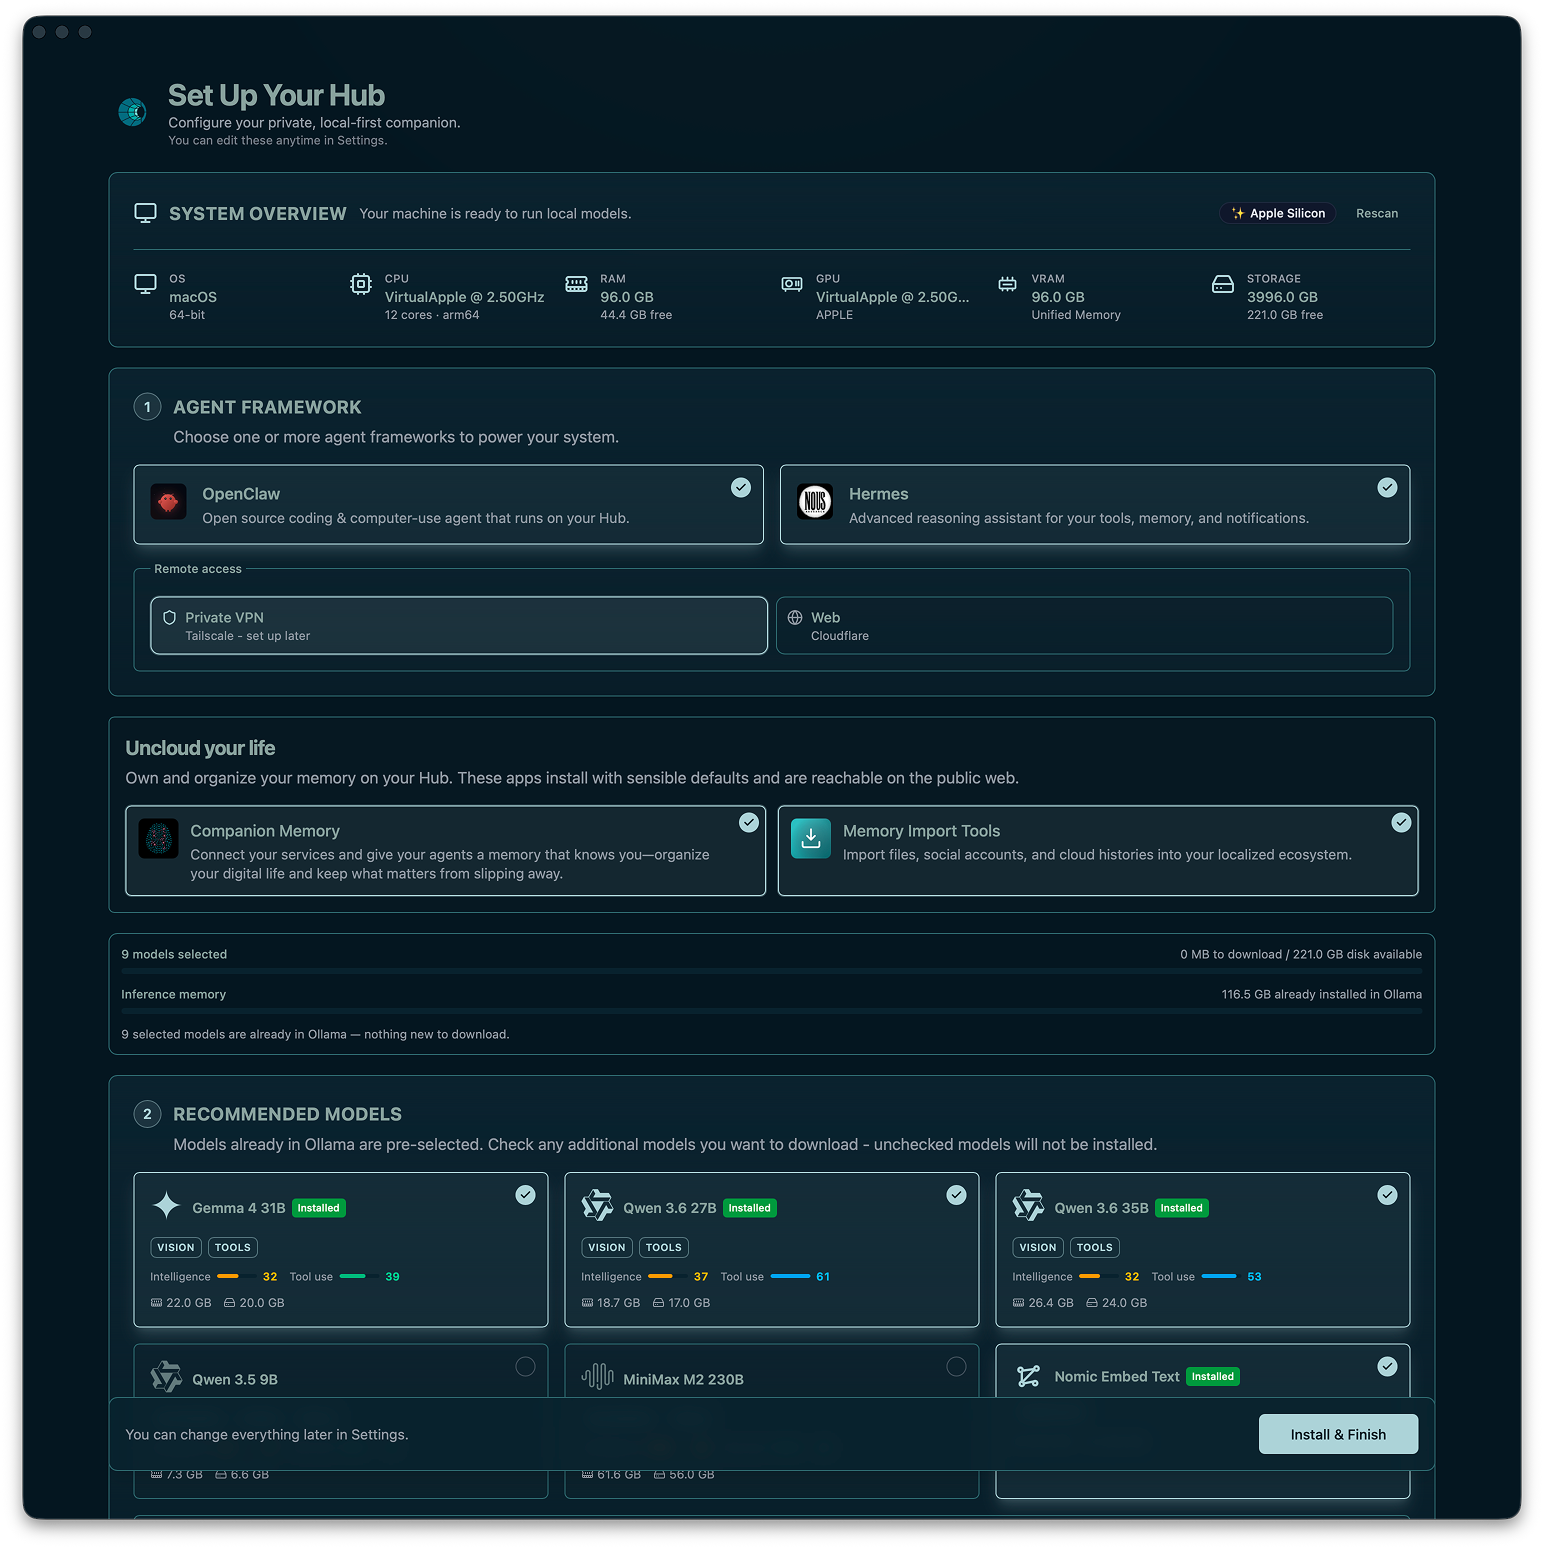The height and width of the screenshot is (1549, 1544).
Task: Uncheck the Qwen 3.6 27B model
Action: [956, 1195]
